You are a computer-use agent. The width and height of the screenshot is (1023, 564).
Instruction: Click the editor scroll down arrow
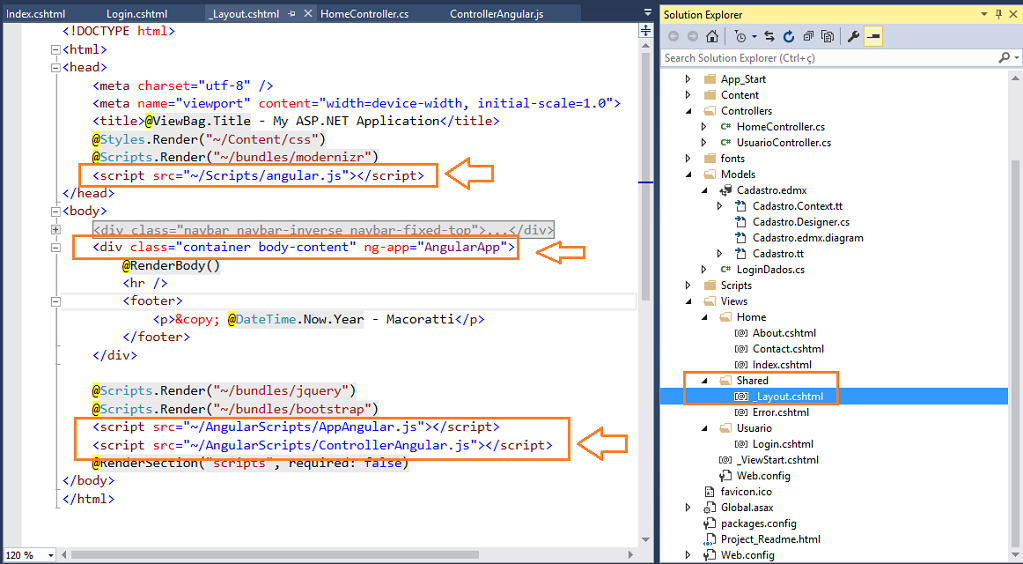pos(646,540)
